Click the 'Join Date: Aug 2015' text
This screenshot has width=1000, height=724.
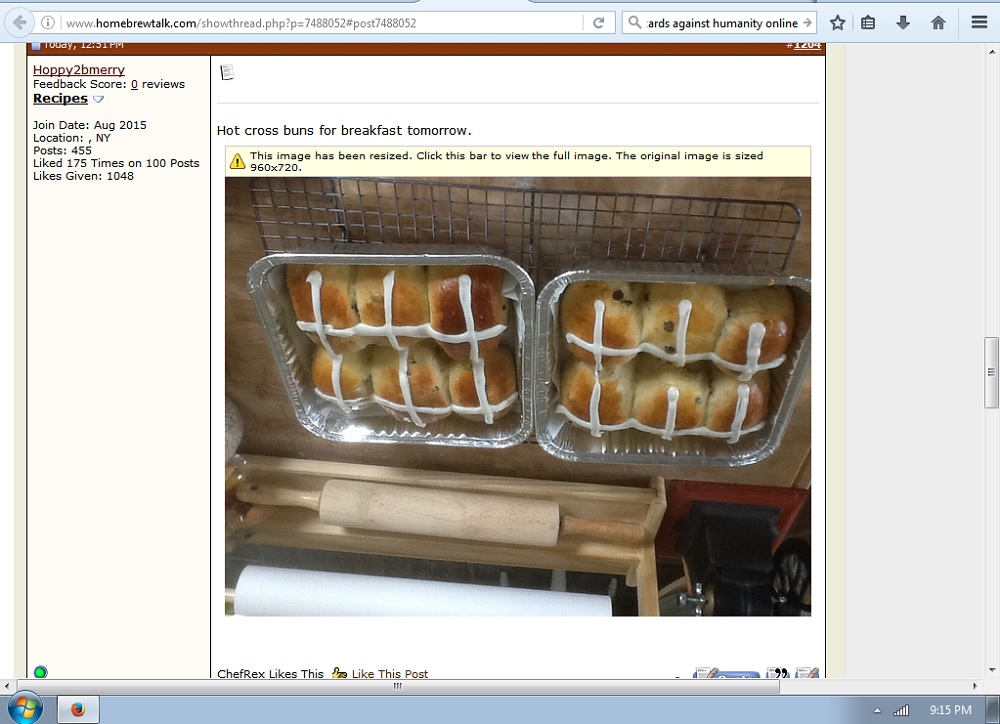pos(90,125)
